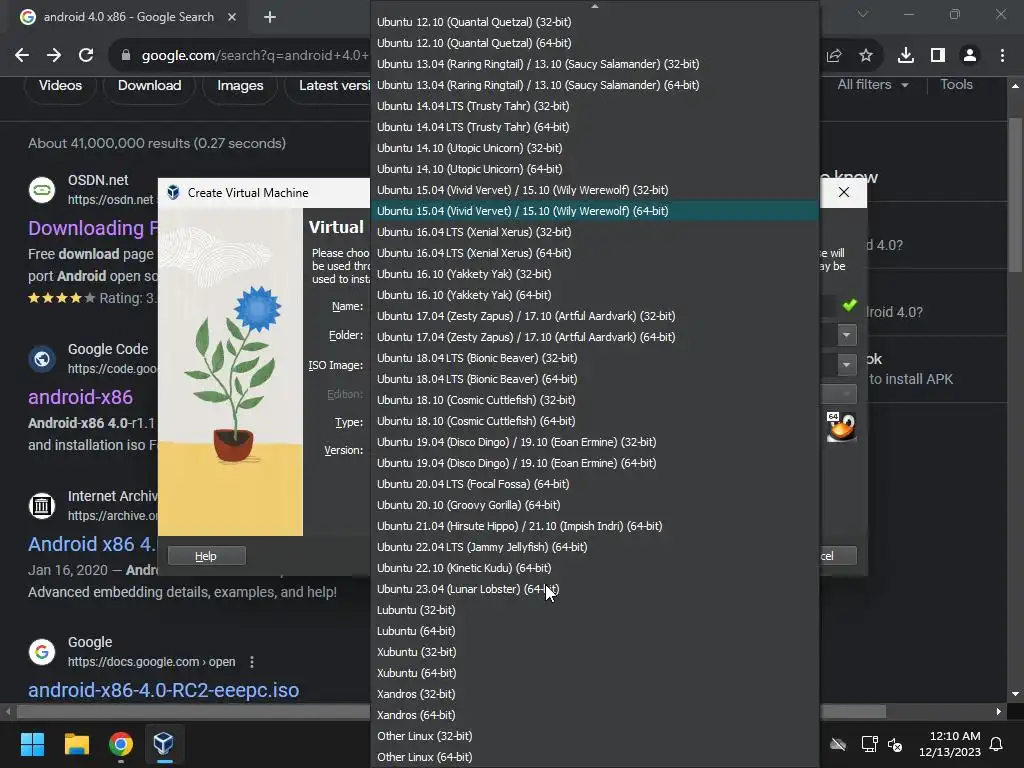
Task: Open the notification bell in system tray
Action: [997, 744]
